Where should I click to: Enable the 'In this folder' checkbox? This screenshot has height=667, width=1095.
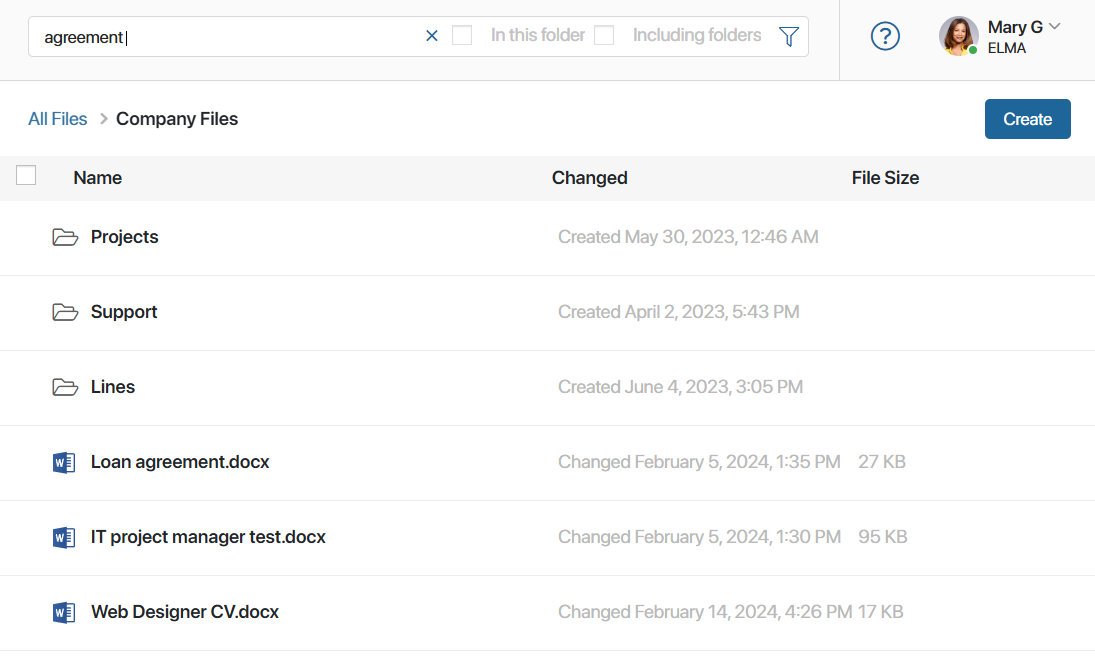pyautogui.click(x=462, y=35)
